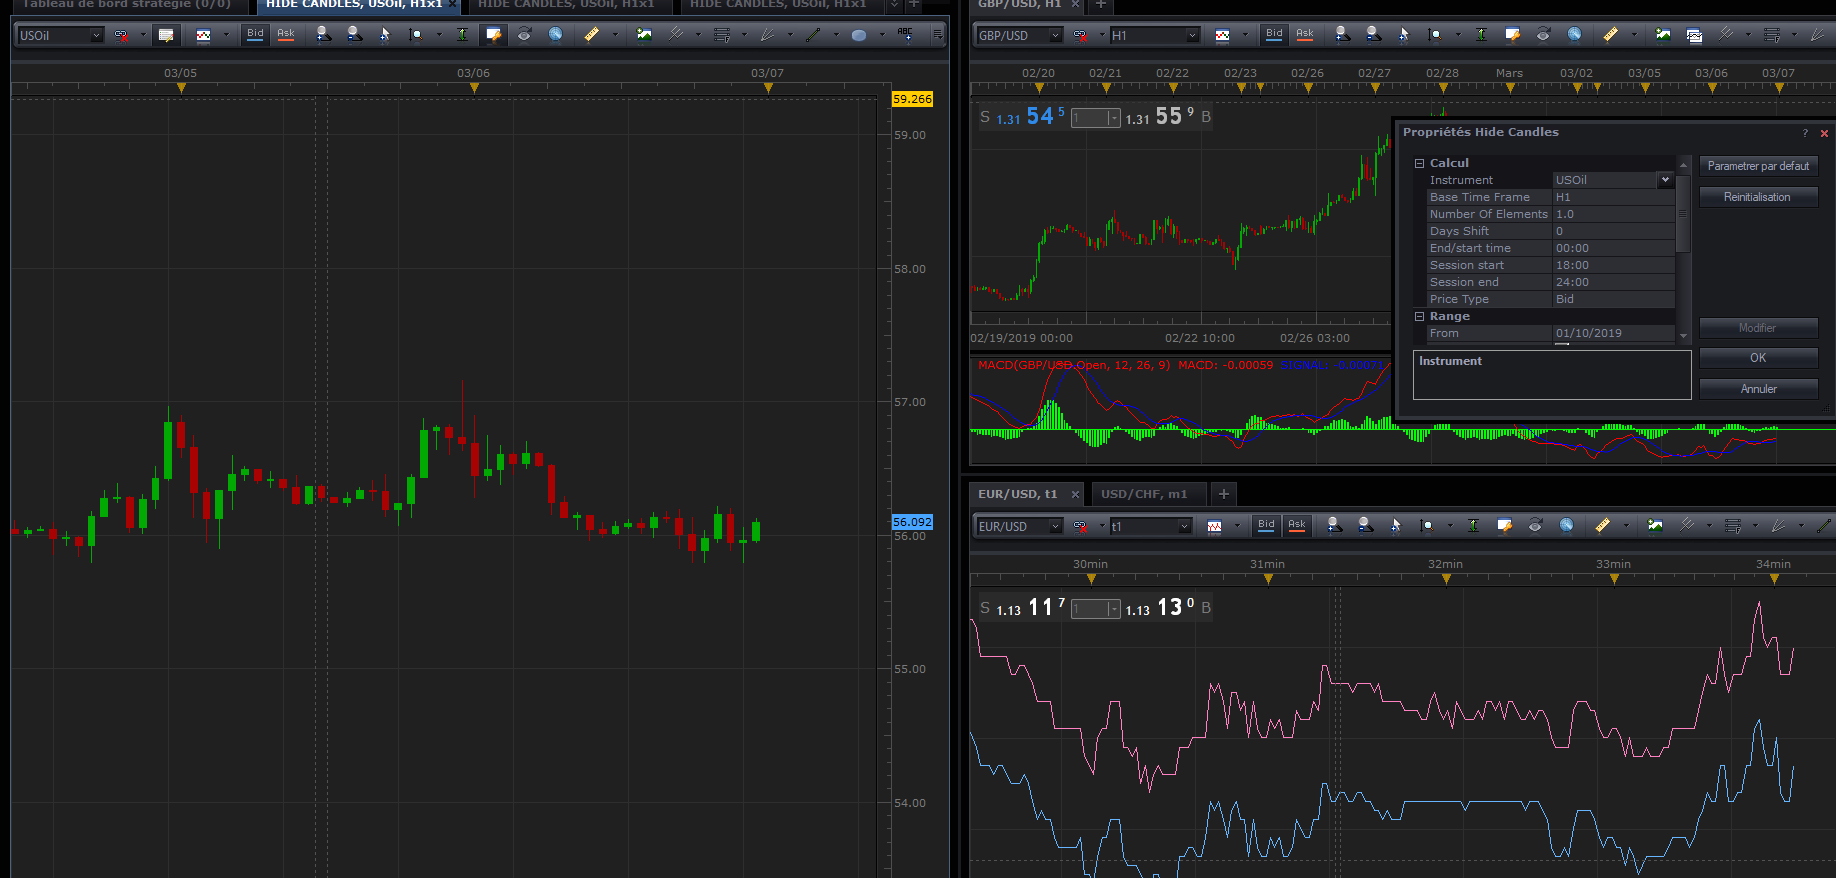The image size is (1836, 878).
Task: Click the zoom-out magnifier on GBP/USD chart toolbar
Action: (x=1374, y=35)
